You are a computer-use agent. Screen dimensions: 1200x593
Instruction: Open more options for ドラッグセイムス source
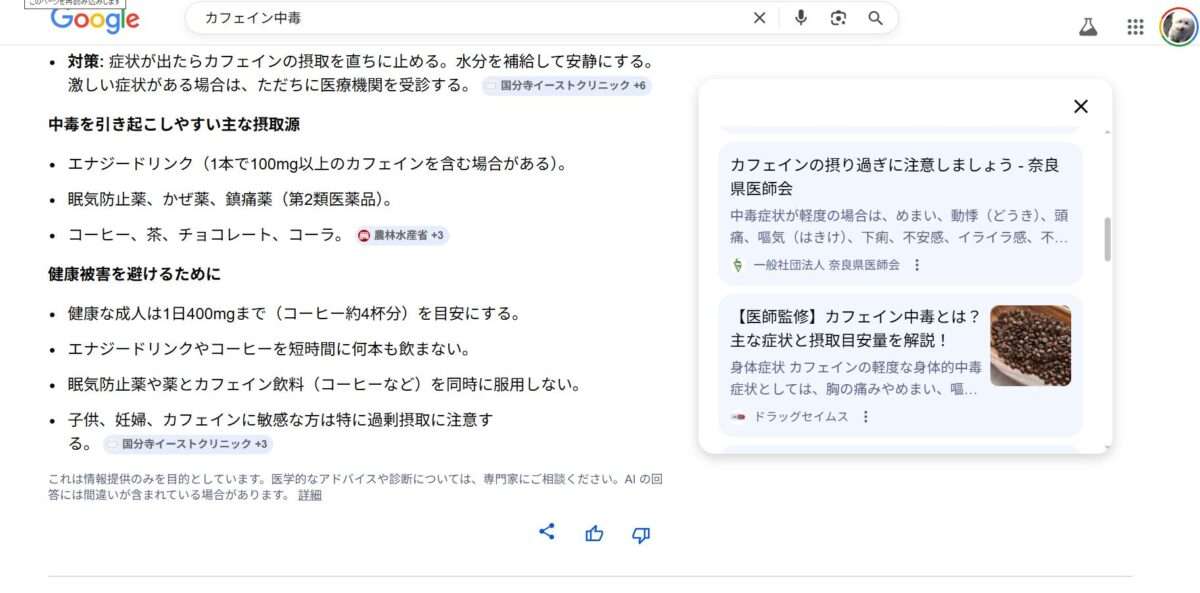pos(866,417)
